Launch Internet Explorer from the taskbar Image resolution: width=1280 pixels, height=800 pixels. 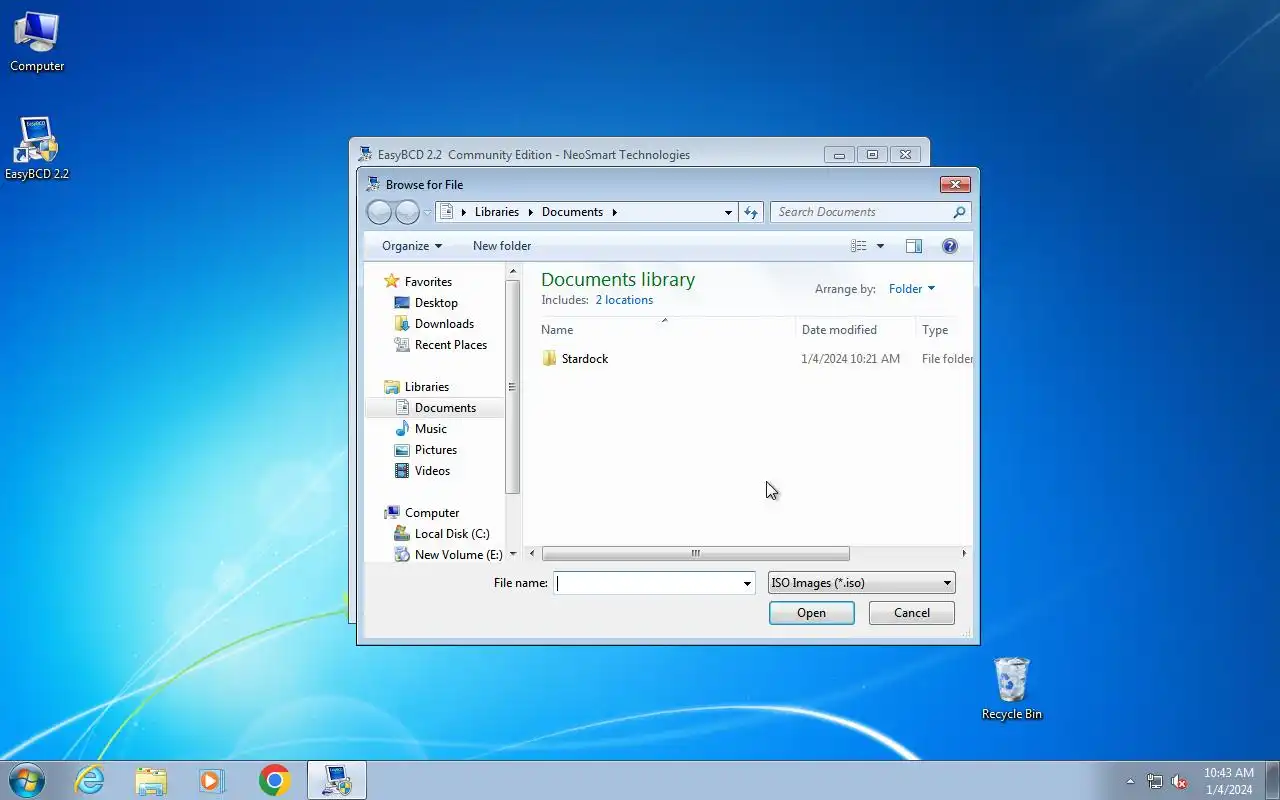[x=90, y=780]
